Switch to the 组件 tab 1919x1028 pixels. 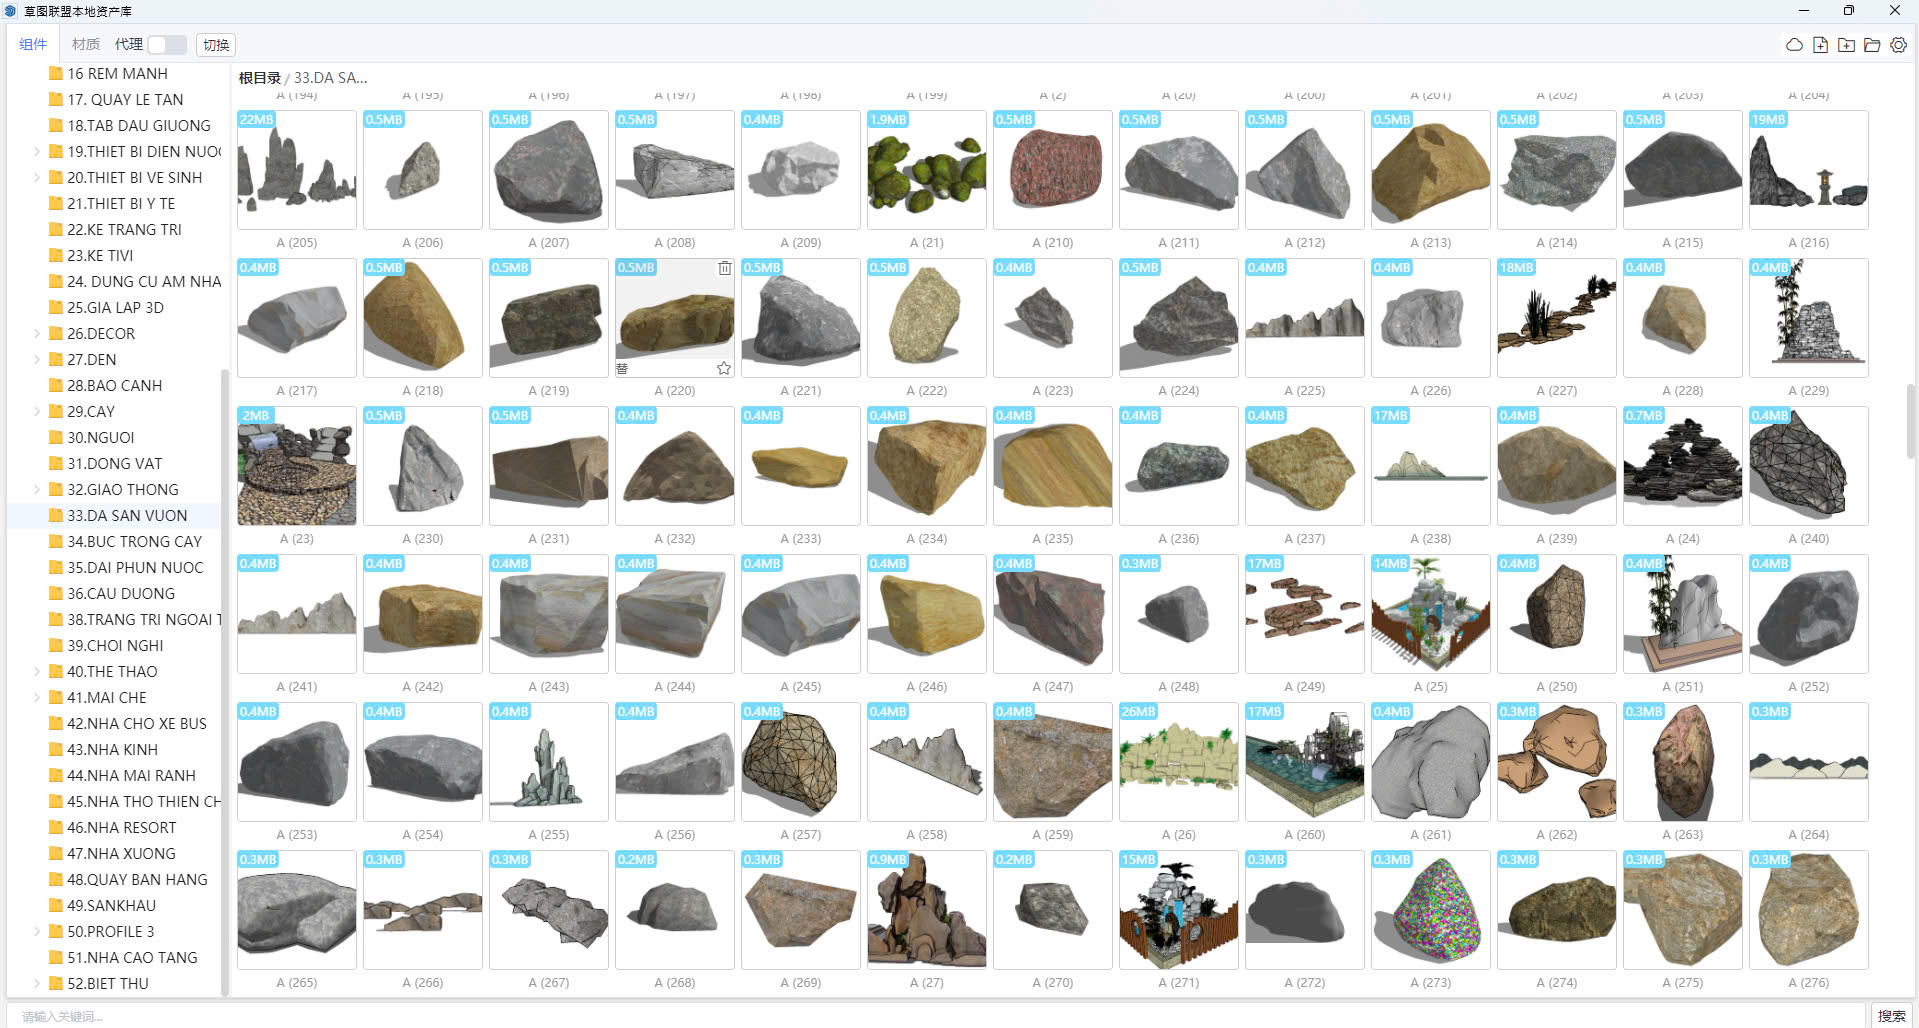(33, 44)
